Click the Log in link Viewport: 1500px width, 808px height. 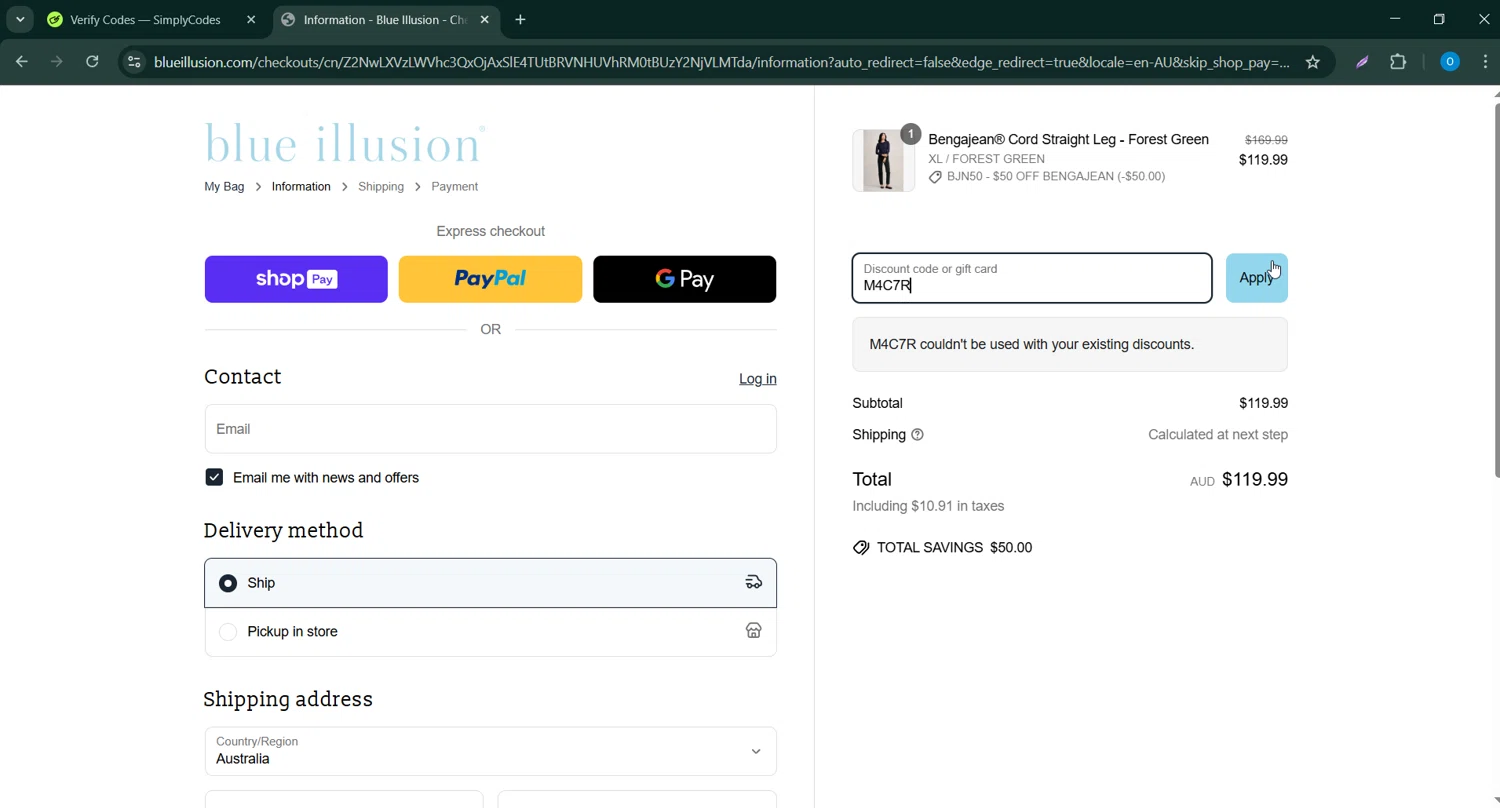(x=757, y=379)
